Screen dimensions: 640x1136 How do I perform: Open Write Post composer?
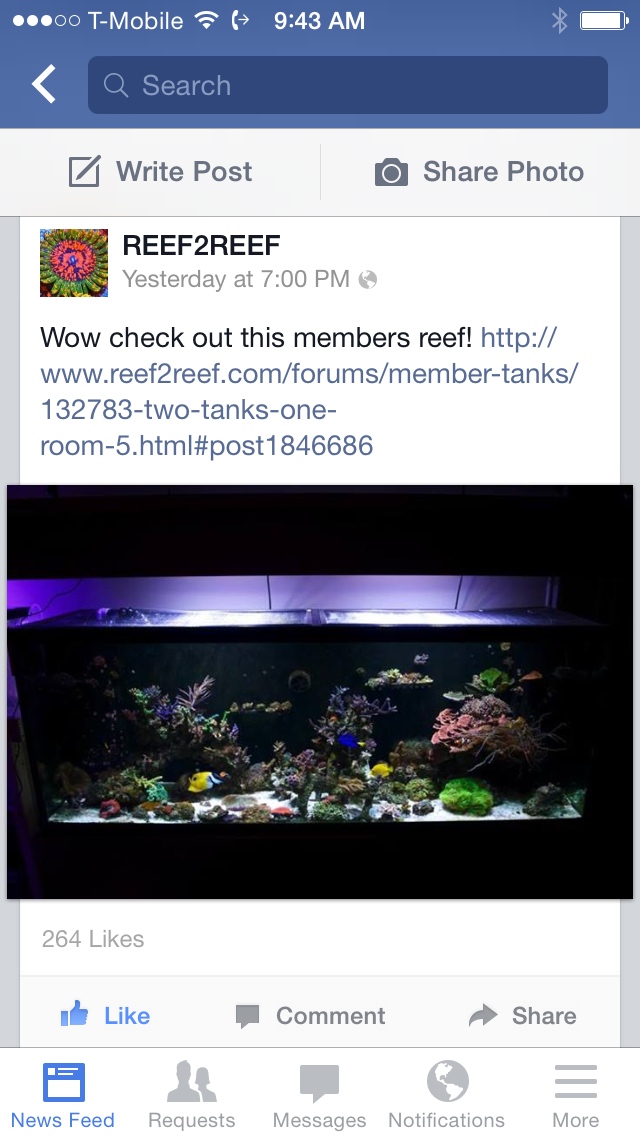click(x=160, y=172)
